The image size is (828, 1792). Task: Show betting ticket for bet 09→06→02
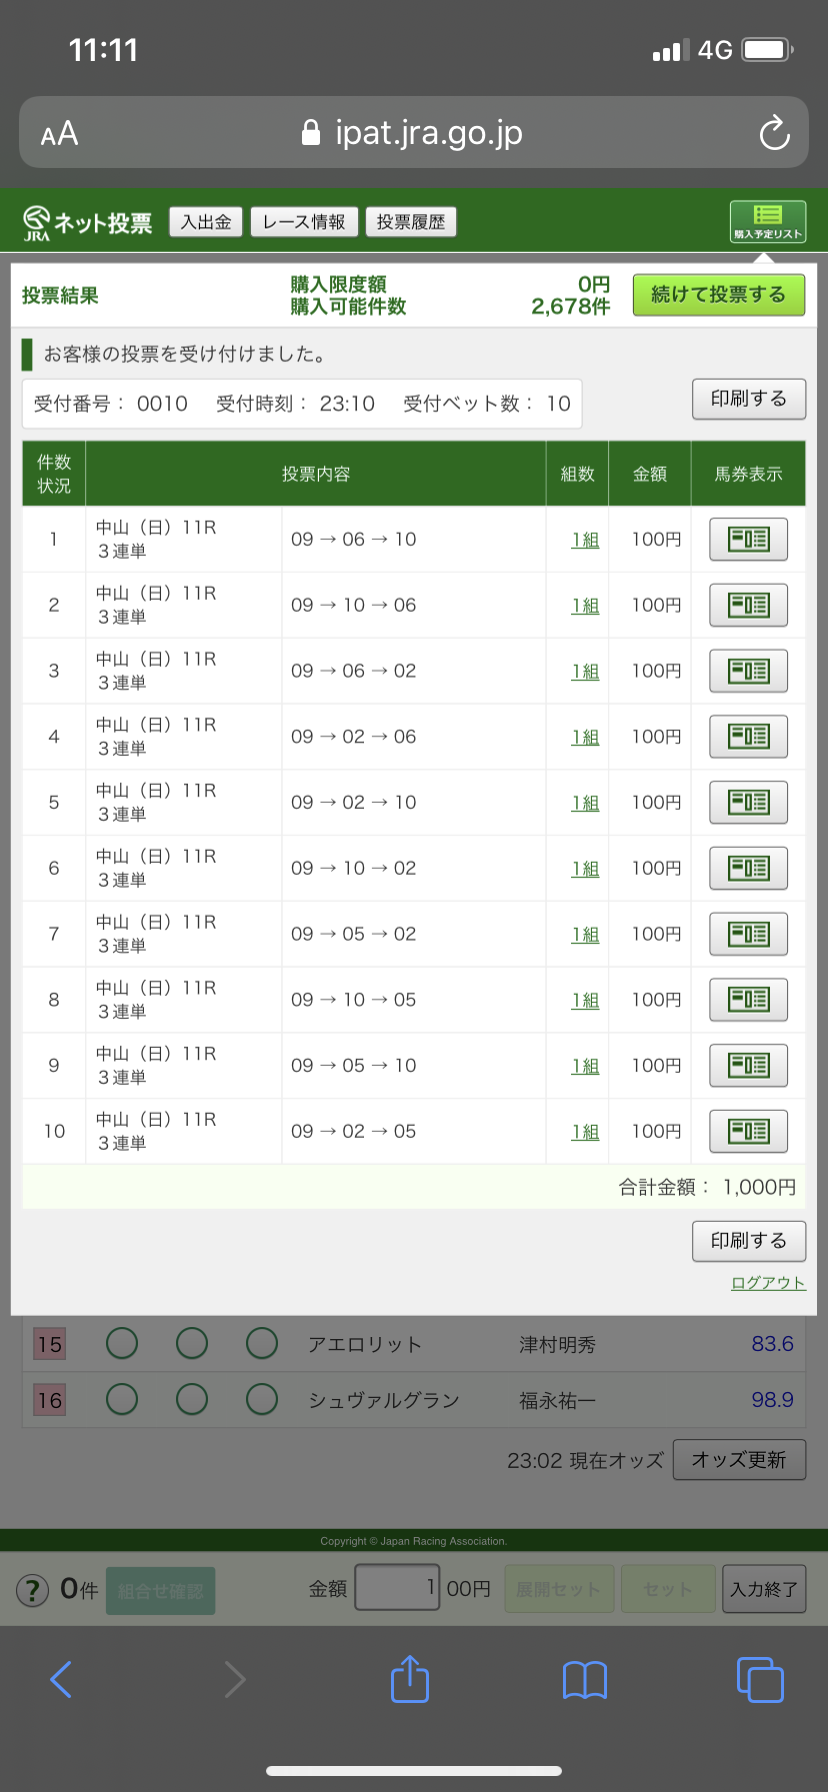(748, 671)
